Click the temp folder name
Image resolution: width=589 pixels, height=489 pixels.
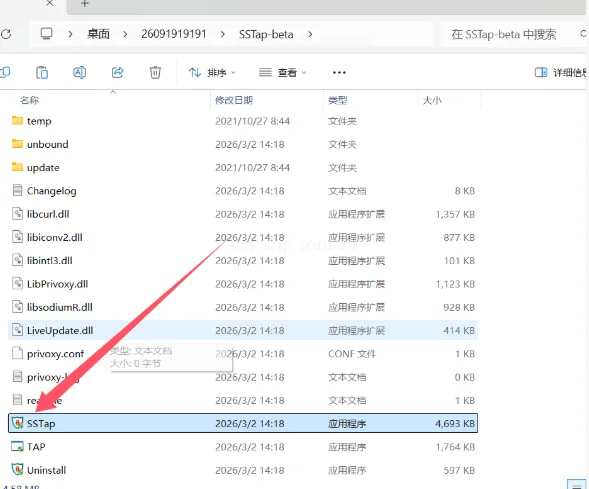(x=39, y=121)
